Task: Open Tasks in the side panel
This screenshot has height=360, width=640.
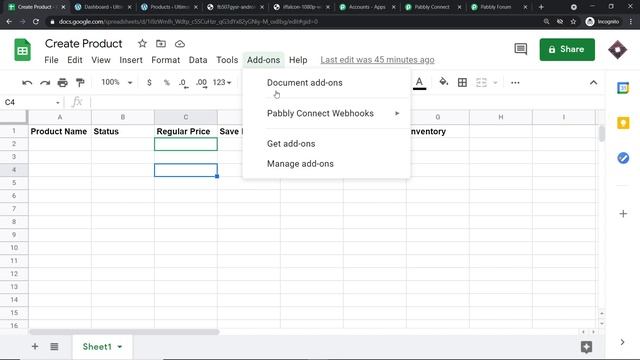Action: coord(623,158)
